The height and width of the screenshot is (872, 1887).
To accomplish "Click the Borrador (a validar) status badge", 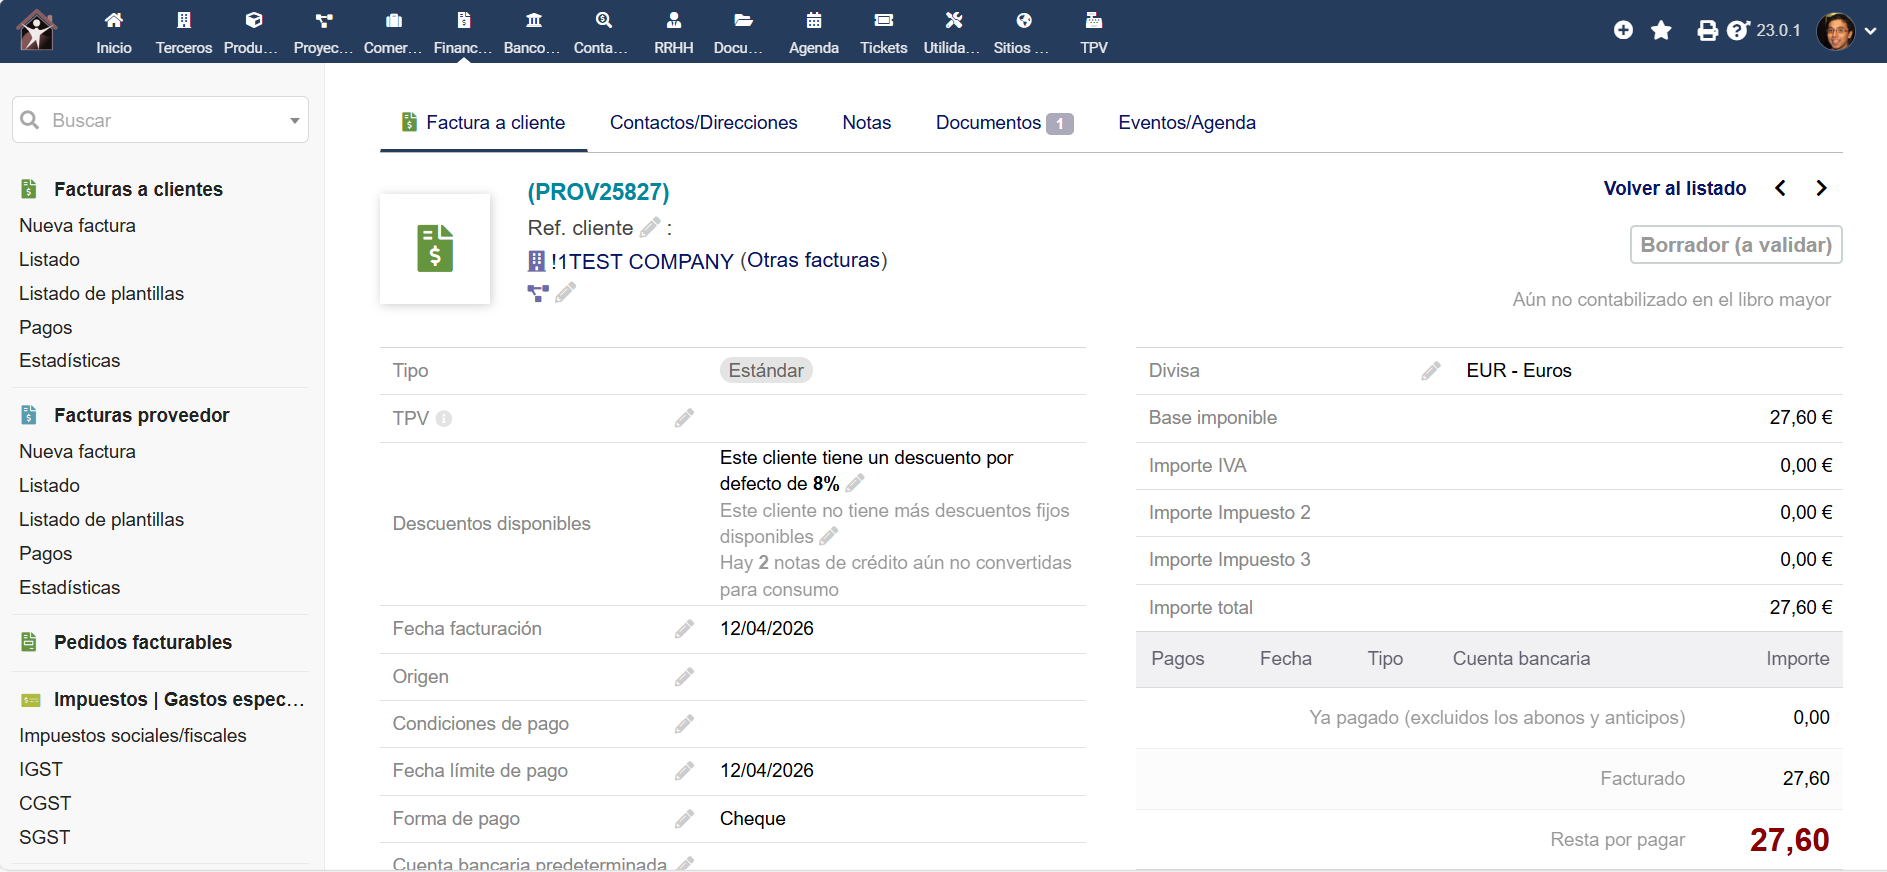I will pyautogui.click(x=1736, y=245).
